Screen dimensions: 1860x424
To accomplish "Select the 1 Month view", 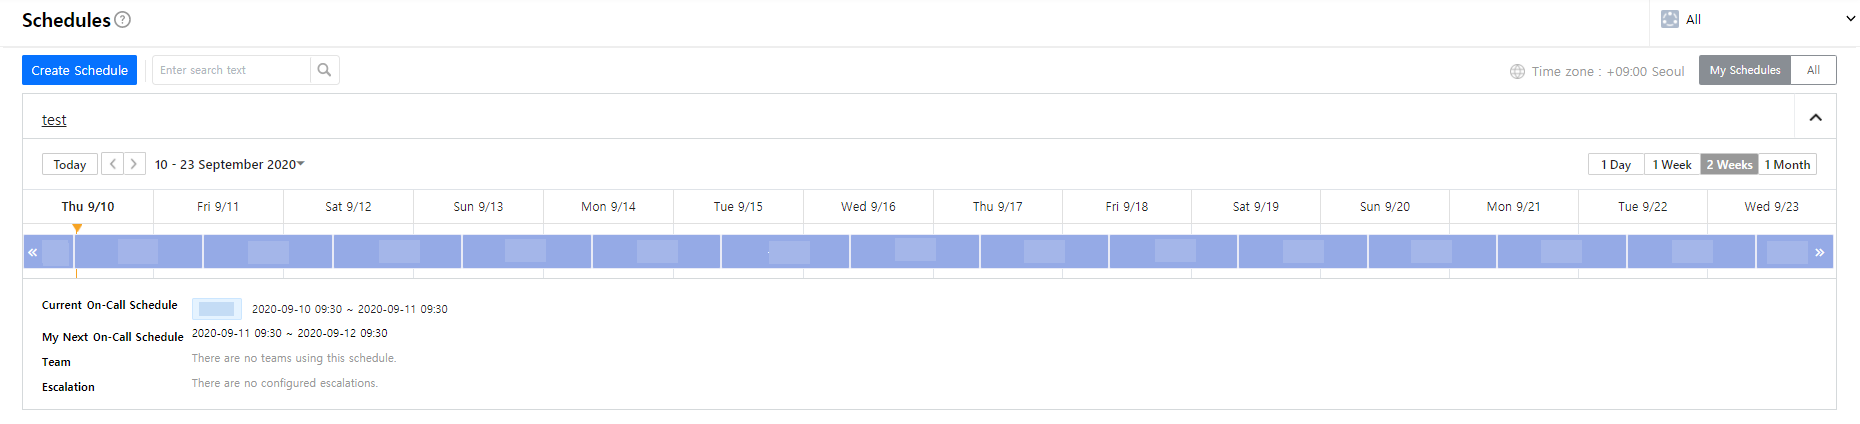I will tap(1787, 165).
